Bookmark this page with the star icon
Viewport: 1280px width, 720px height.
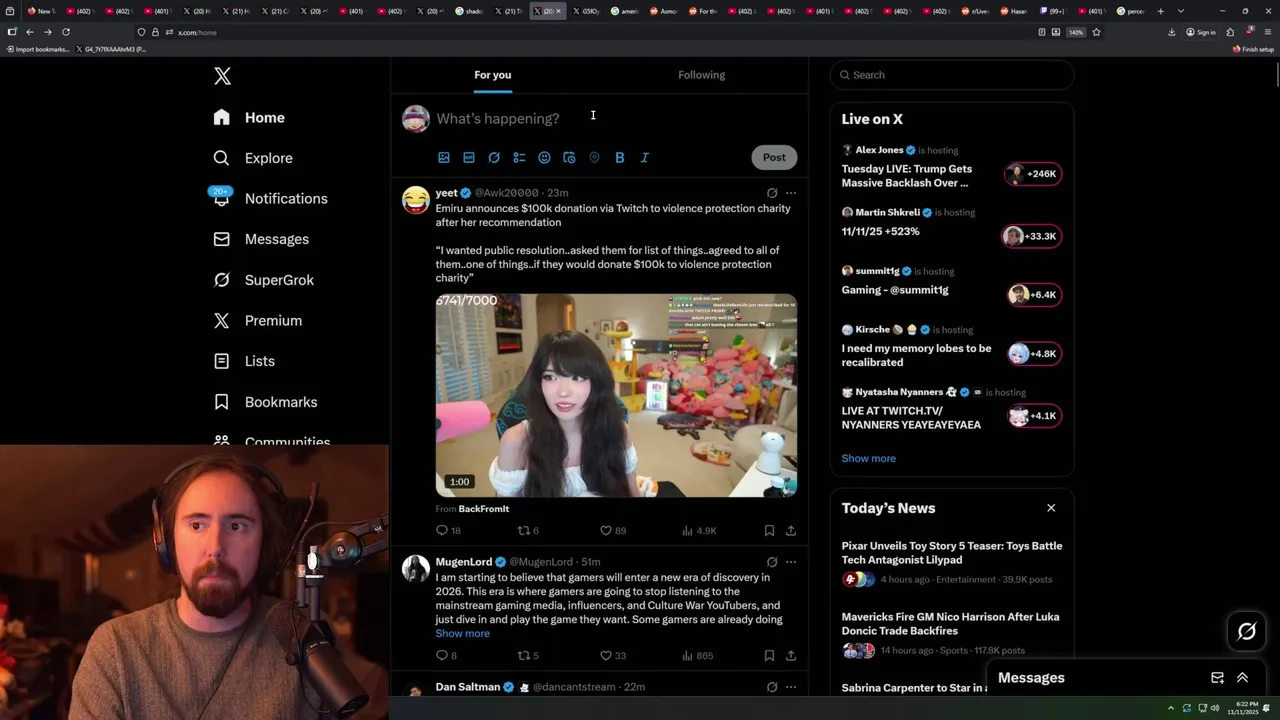click(1096, 32)
